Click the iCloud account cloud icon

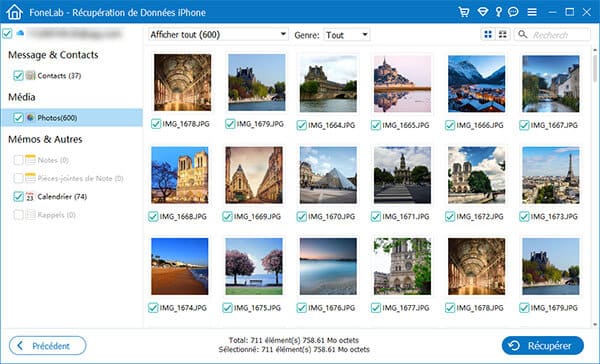coord(20,33)
